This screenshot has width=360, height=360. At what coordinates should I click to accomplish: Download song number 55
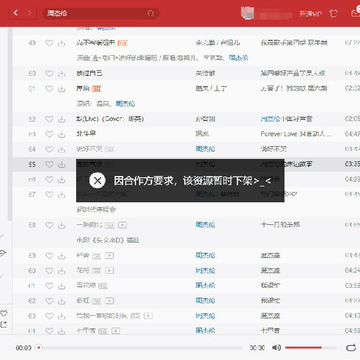(62, 164)
